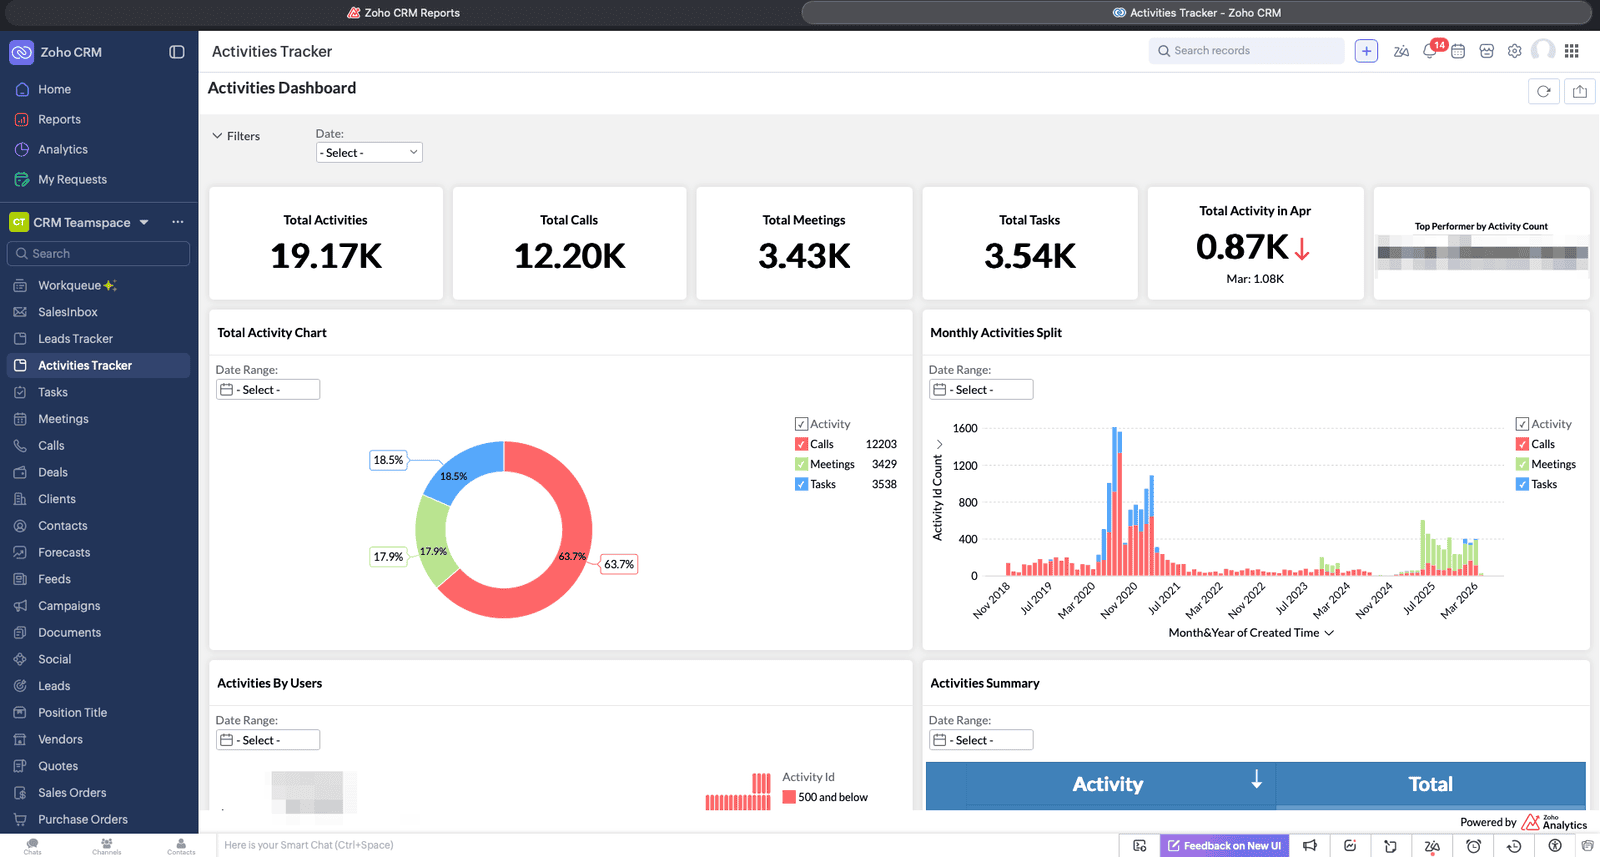Toggle Tasks checkbox in Total Activity Chart legend
This screenshot has width=1600, height=857.
coord(801,484)
